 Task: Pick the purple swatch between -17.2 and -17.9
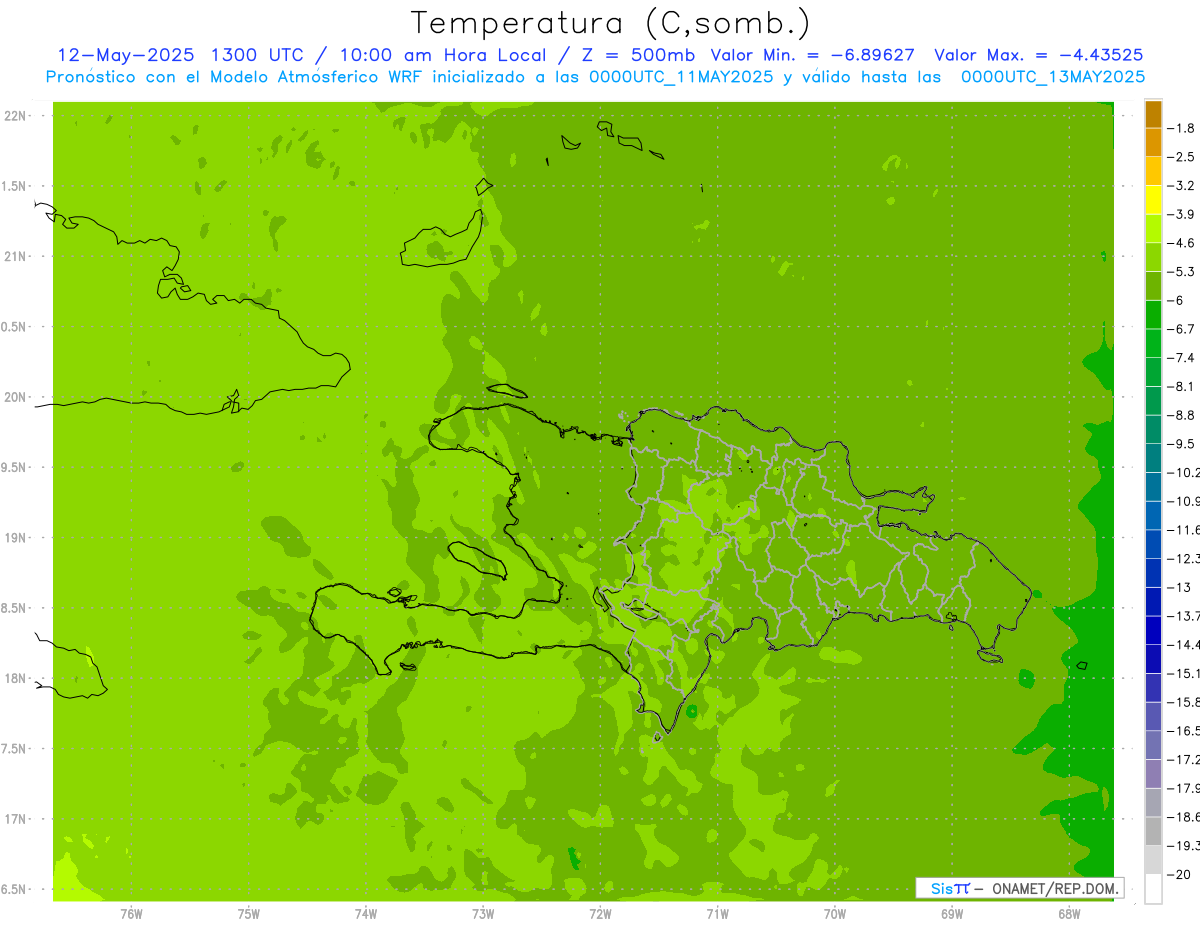(x=1153, y=774)
